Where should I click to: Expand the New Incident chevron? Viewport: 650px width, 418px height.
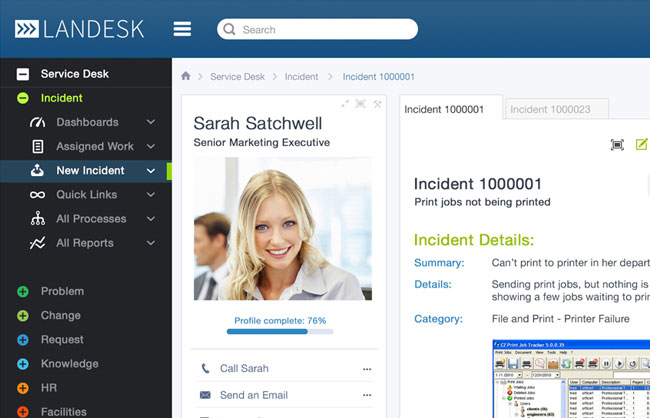point(151,171)
